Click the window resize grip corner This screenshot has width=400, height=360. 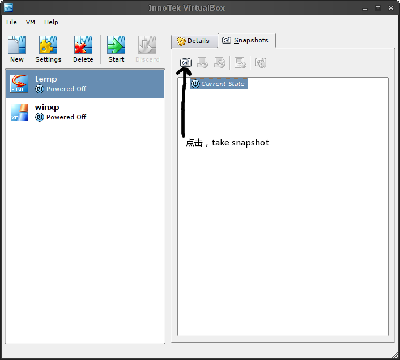coord(395,354)
